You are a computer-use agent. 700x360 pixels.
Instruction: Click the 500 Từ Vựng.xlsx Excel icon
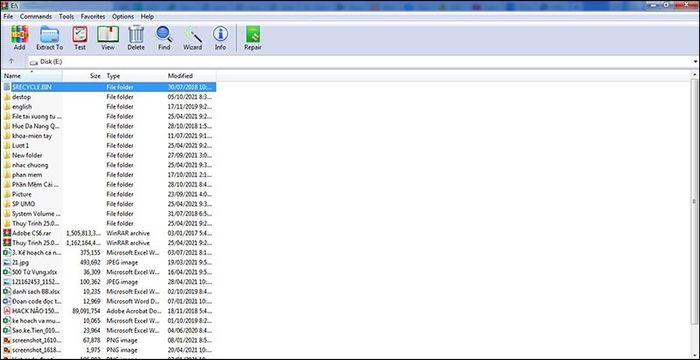tap(7, 272)
